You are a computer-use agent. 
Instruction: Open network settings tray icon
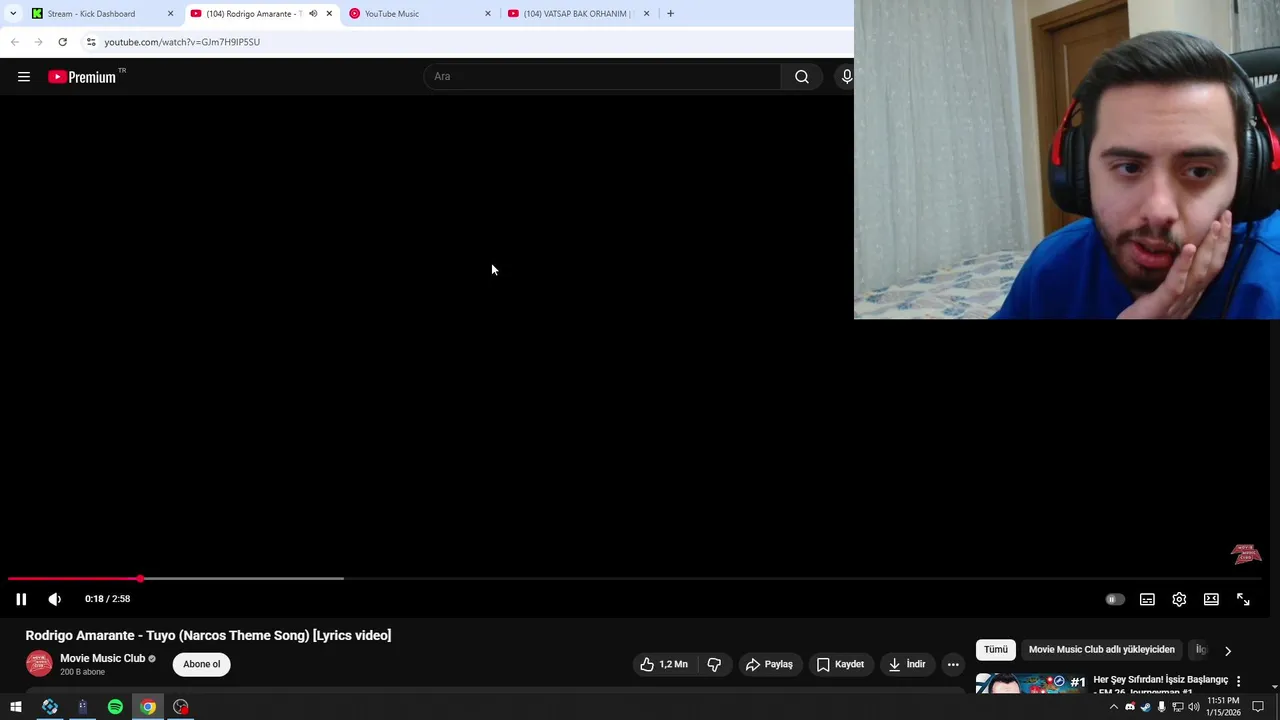coord(1177,707)
